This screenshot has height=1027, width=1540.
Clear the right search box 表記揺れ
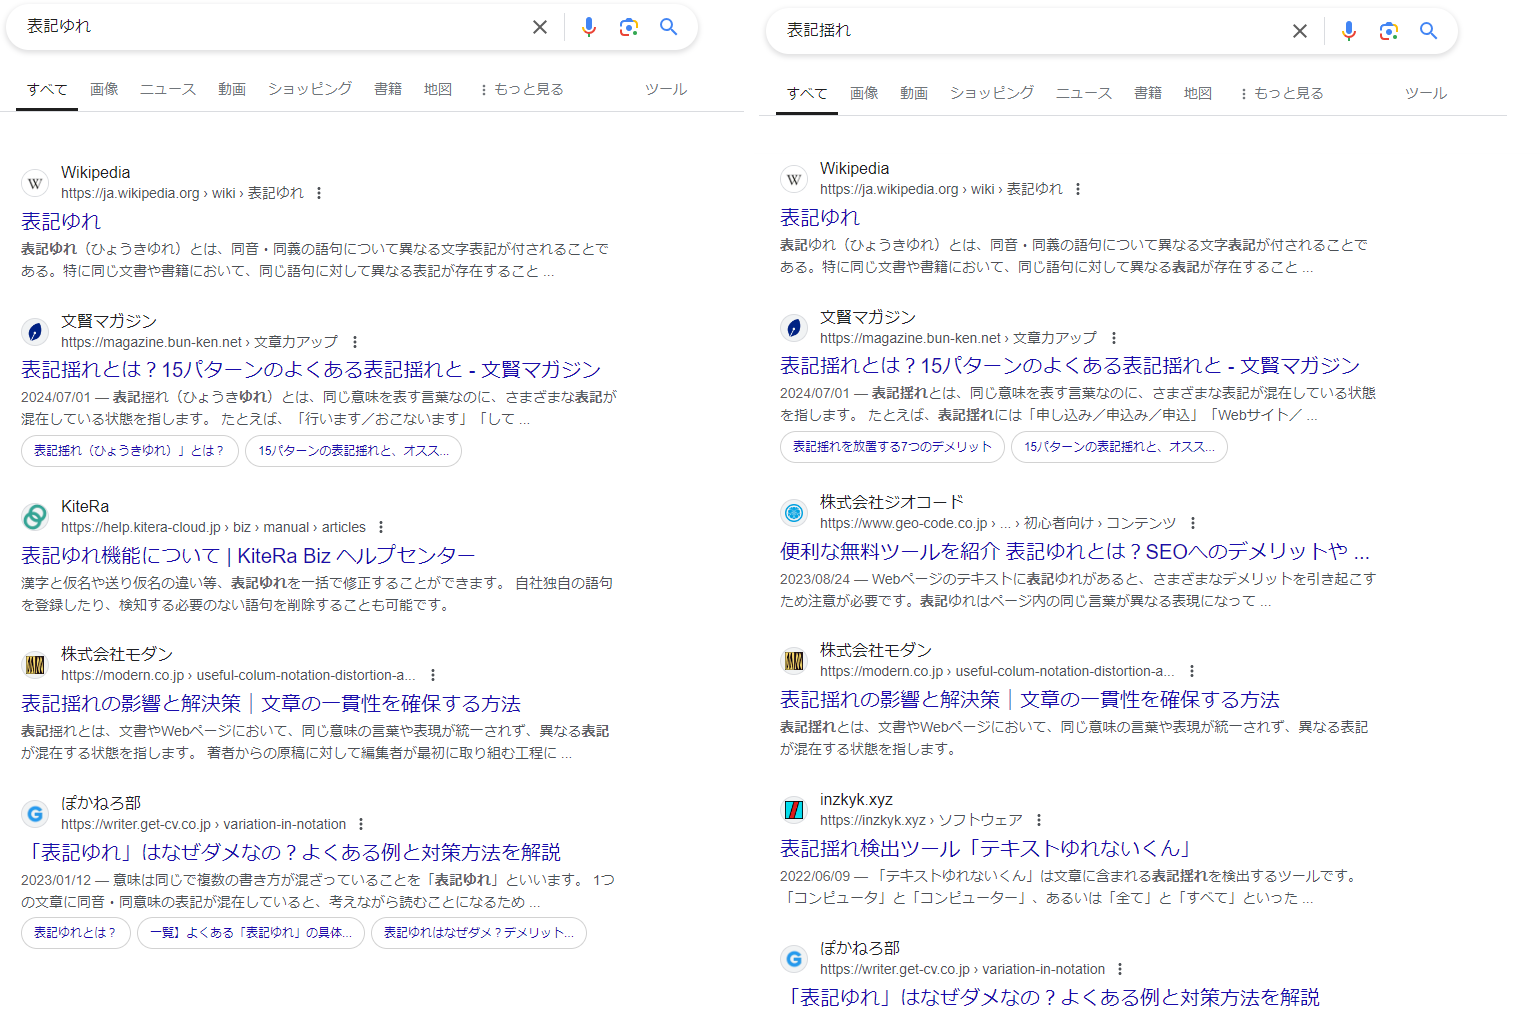pos(1300,31)
